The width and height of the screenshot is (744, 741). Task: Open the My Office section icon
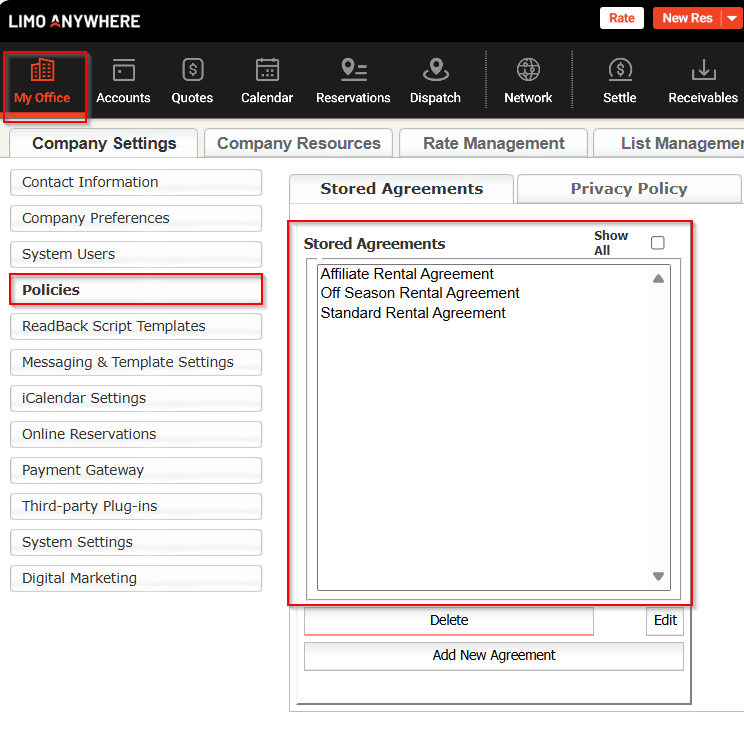tap(42, 71)
